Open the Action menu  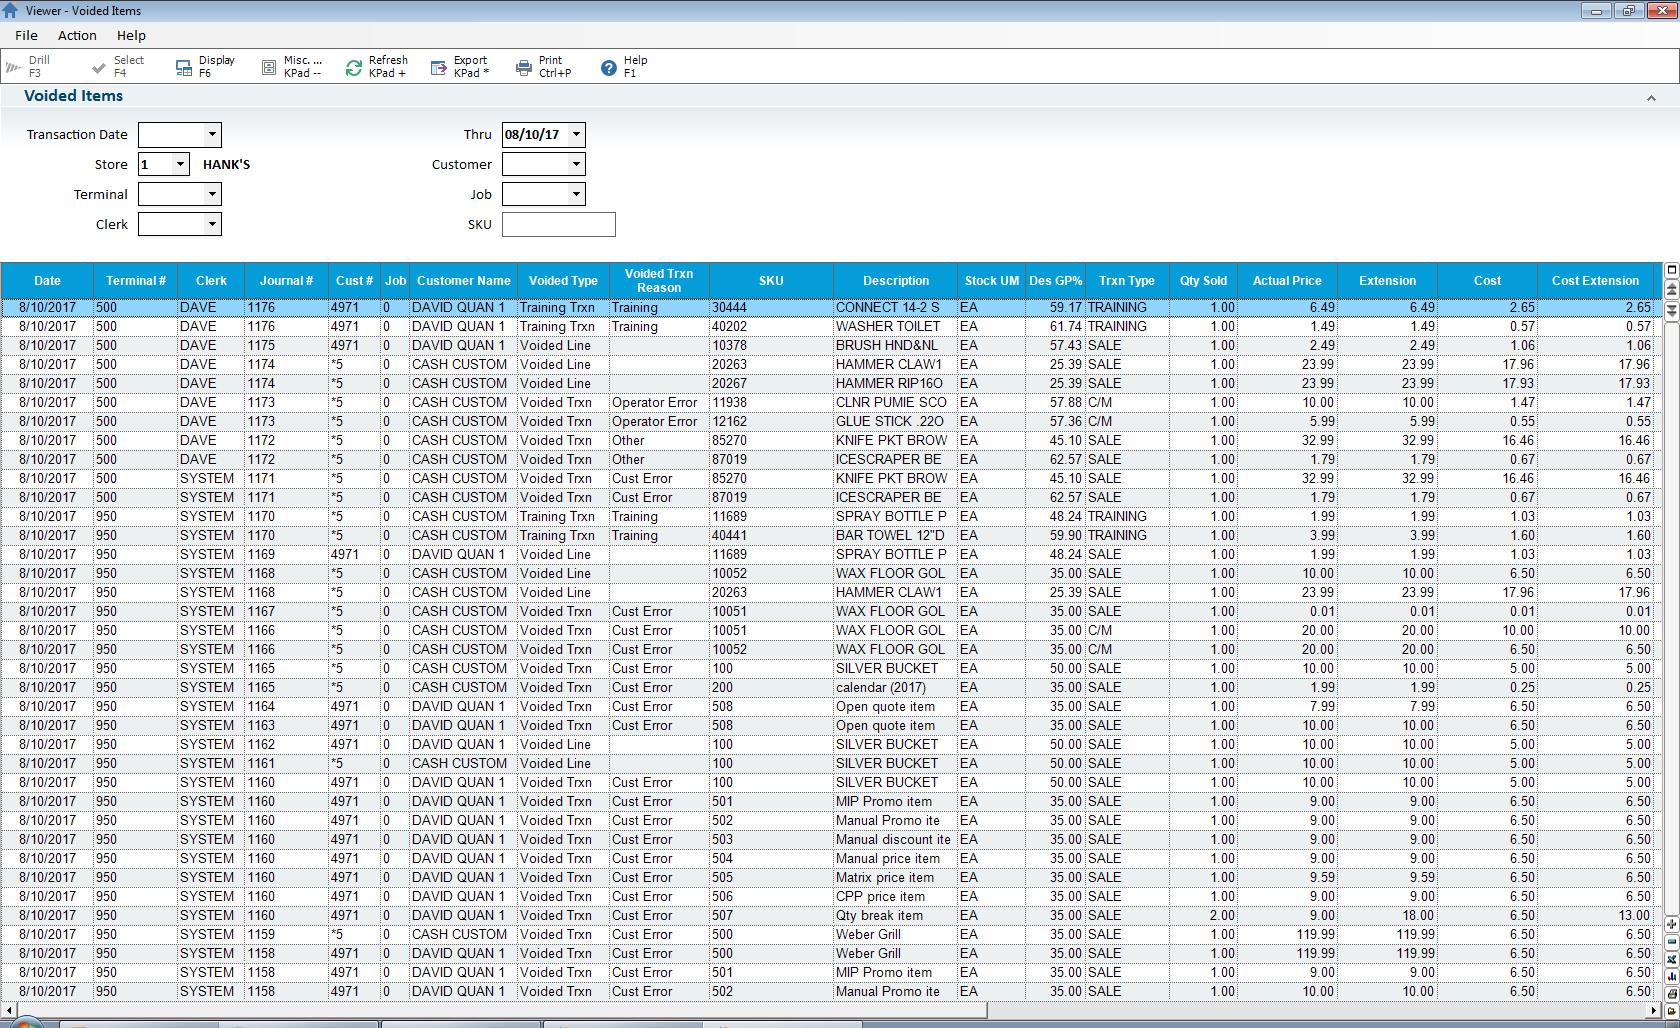(77, 35)
